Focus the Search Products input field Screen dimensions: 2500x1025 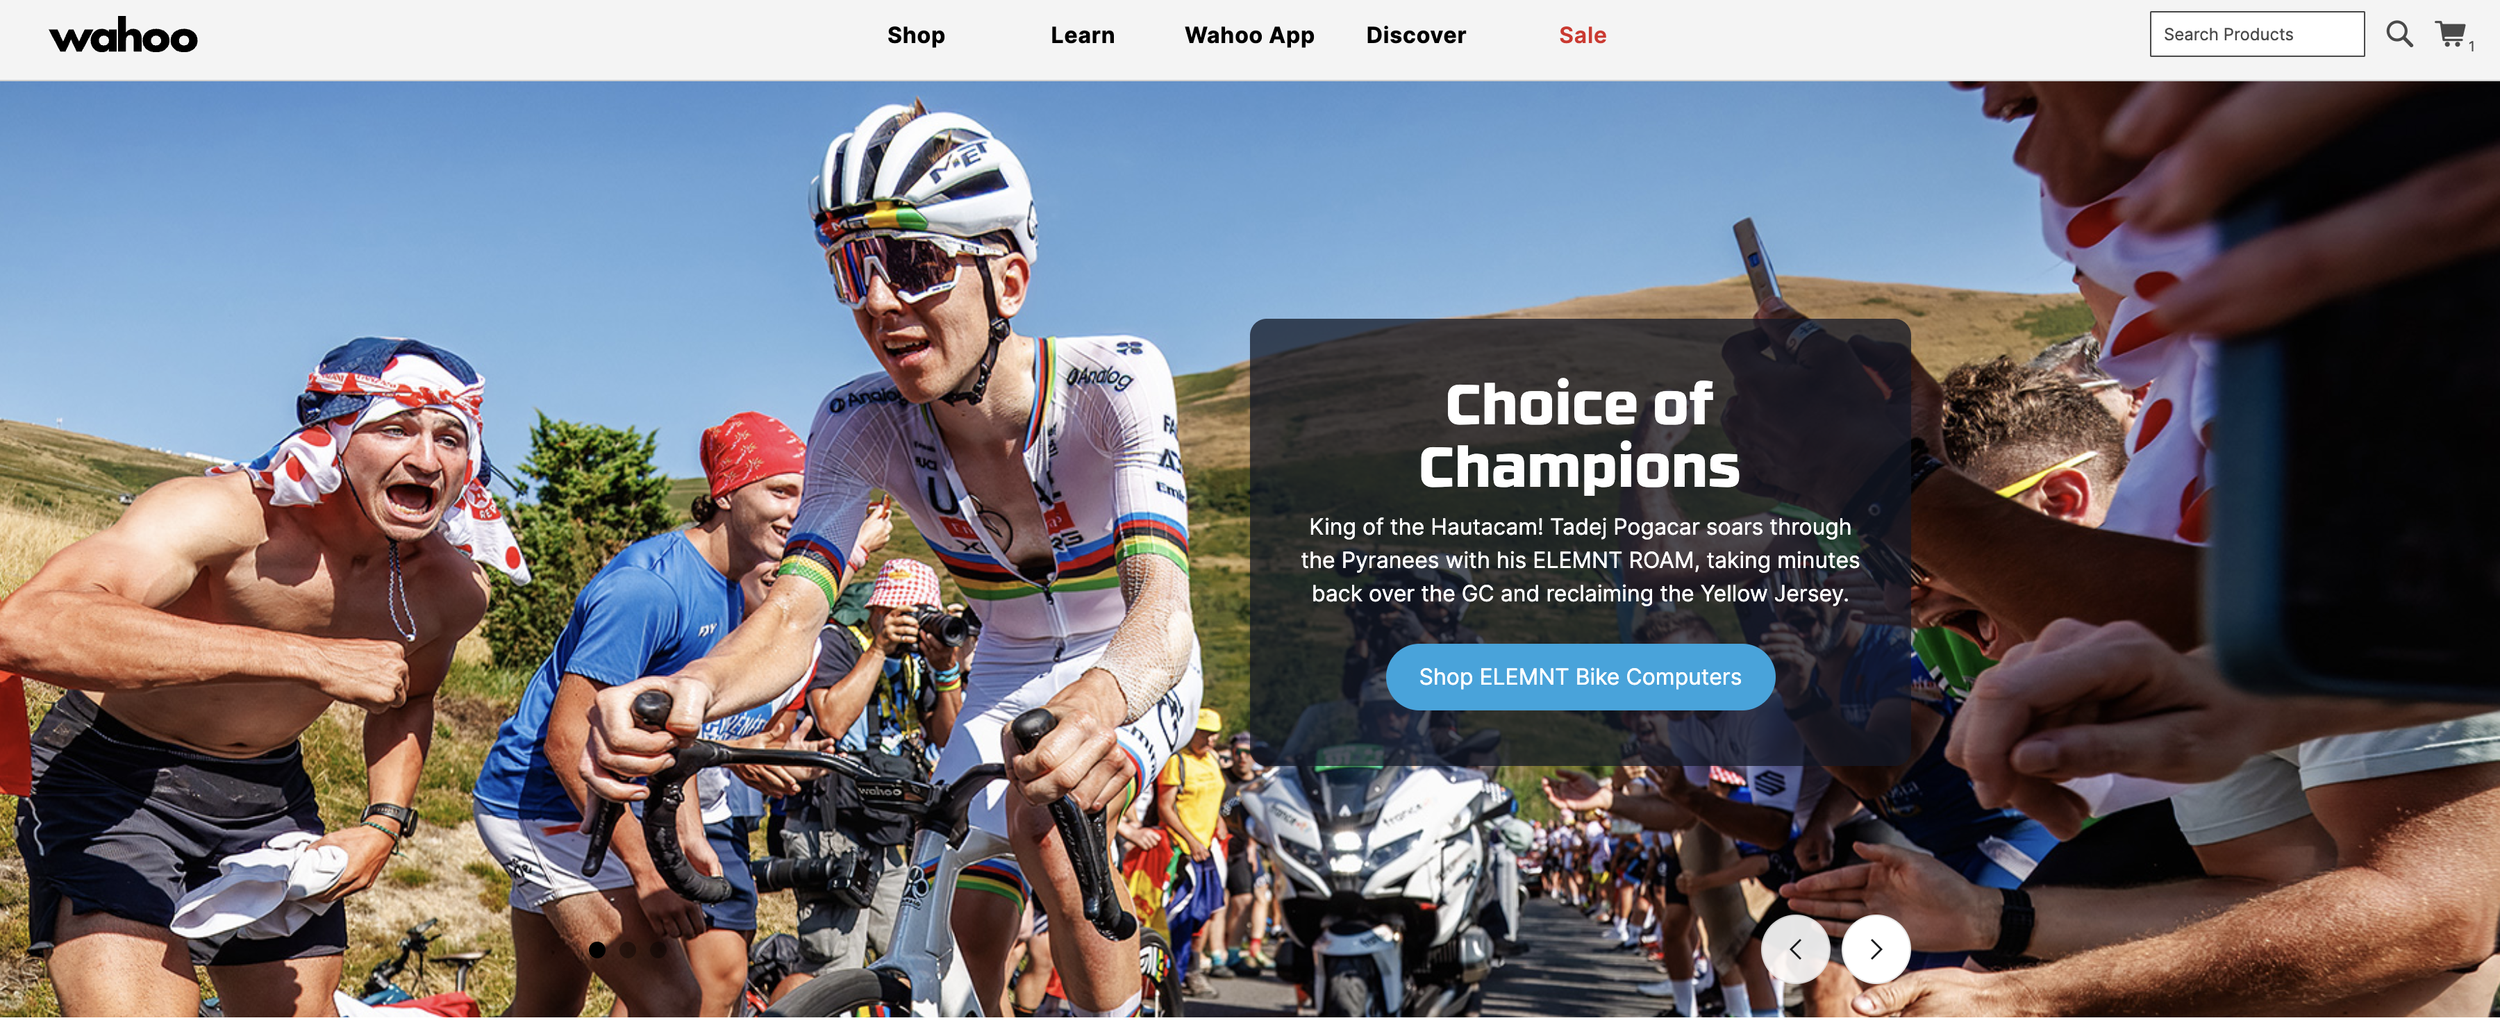click(x=2257, y=34)
